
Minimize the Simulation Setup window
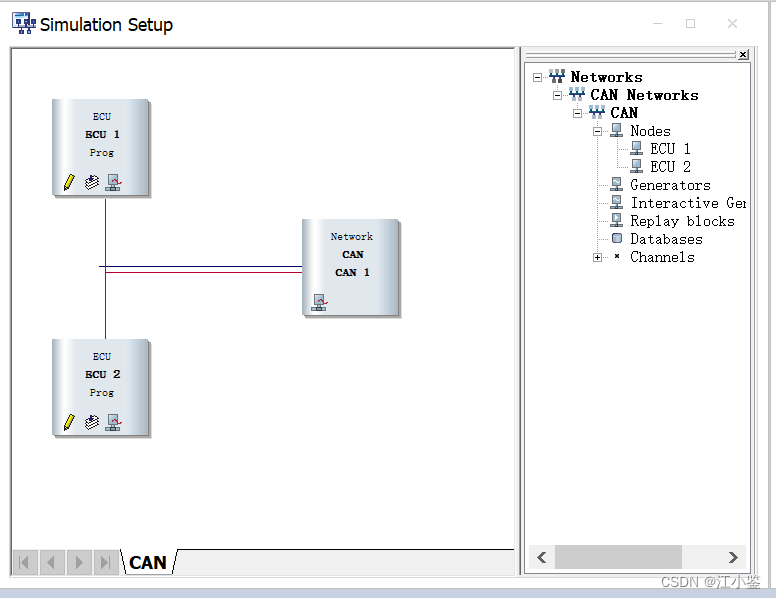tap(657, 23)
